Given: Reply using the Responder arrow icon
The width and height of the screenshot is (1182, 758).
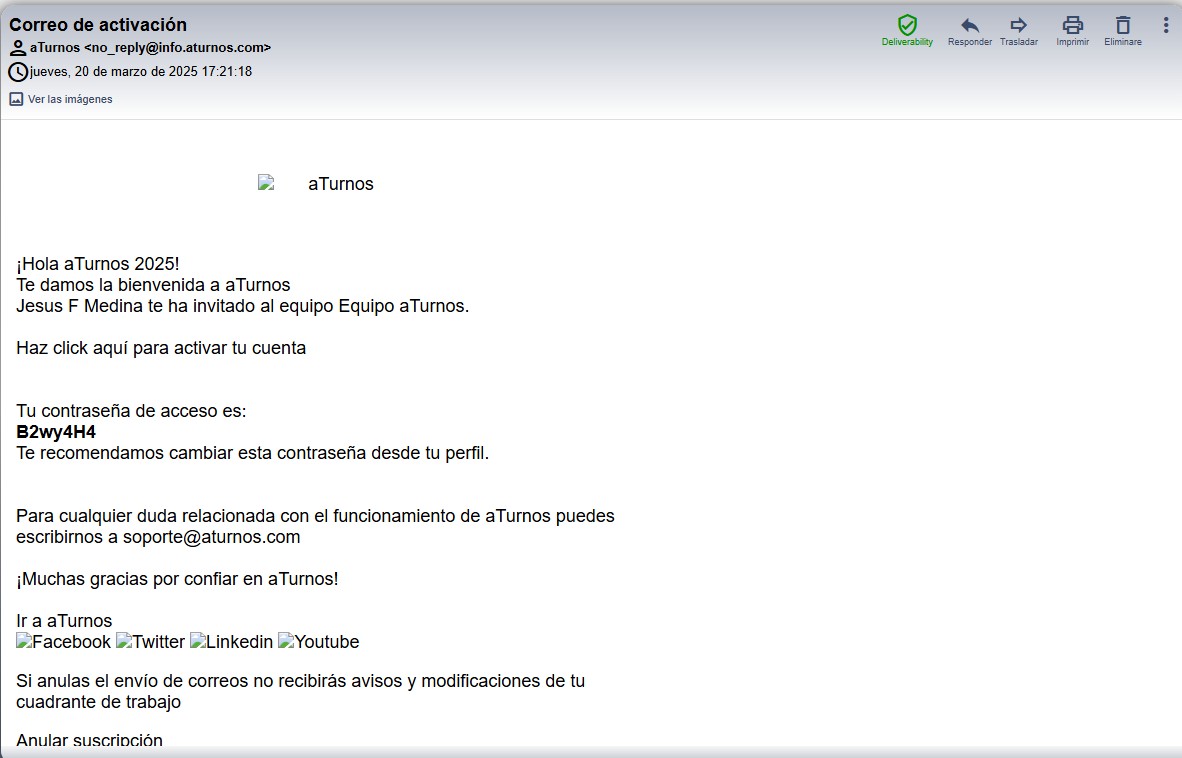Looking at the screenshot, I should [x=969, y=25].
